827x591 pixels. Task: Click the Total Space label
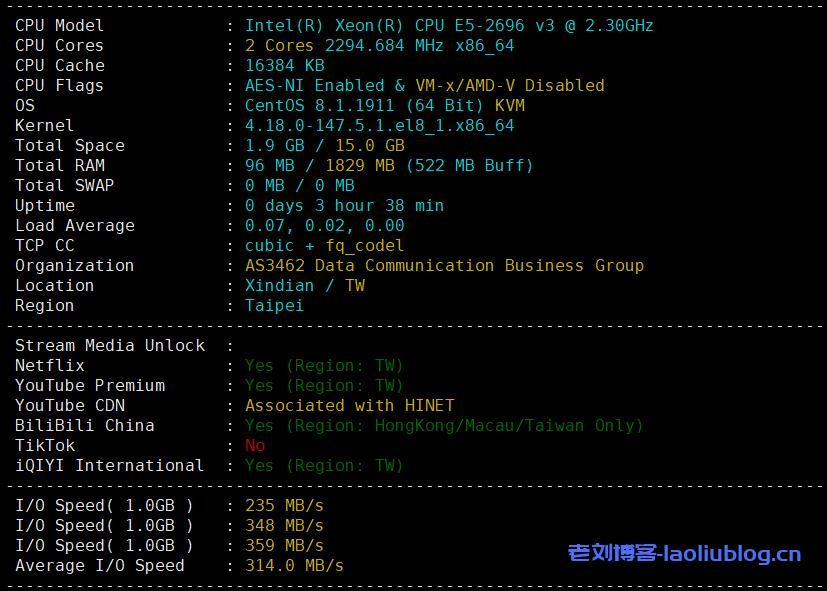point(70,146)
